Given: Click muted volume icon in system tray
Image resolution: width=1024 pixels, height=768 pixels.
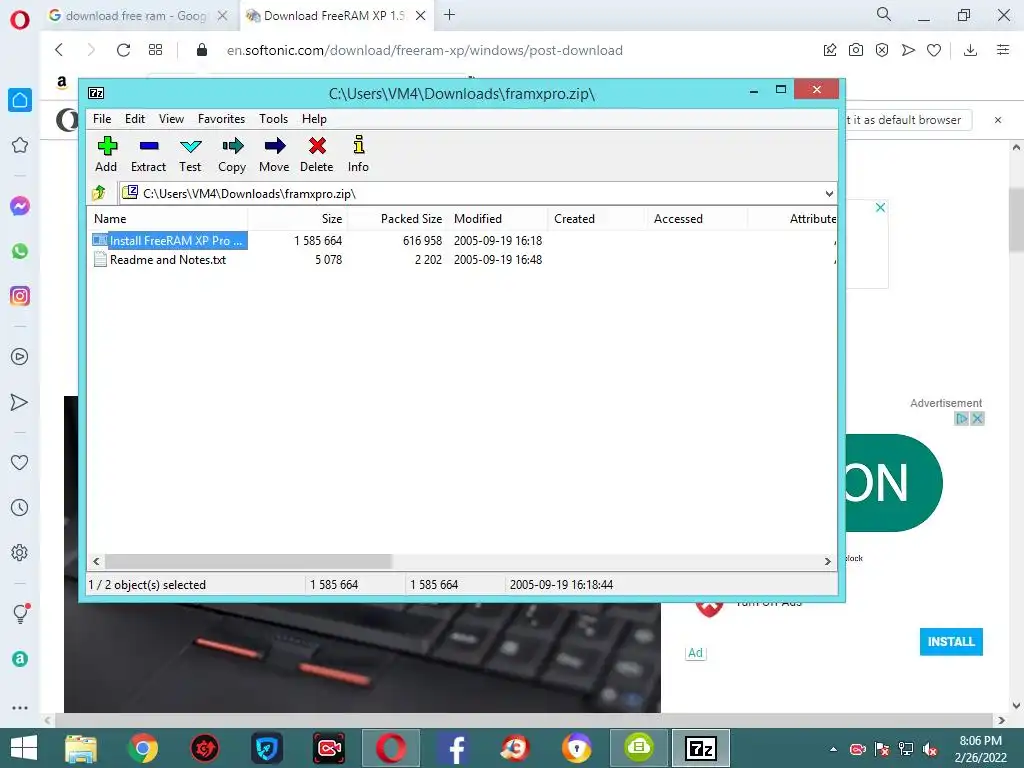Looking at the screenshot, I should pyautogui.click(x=930, y=750).
